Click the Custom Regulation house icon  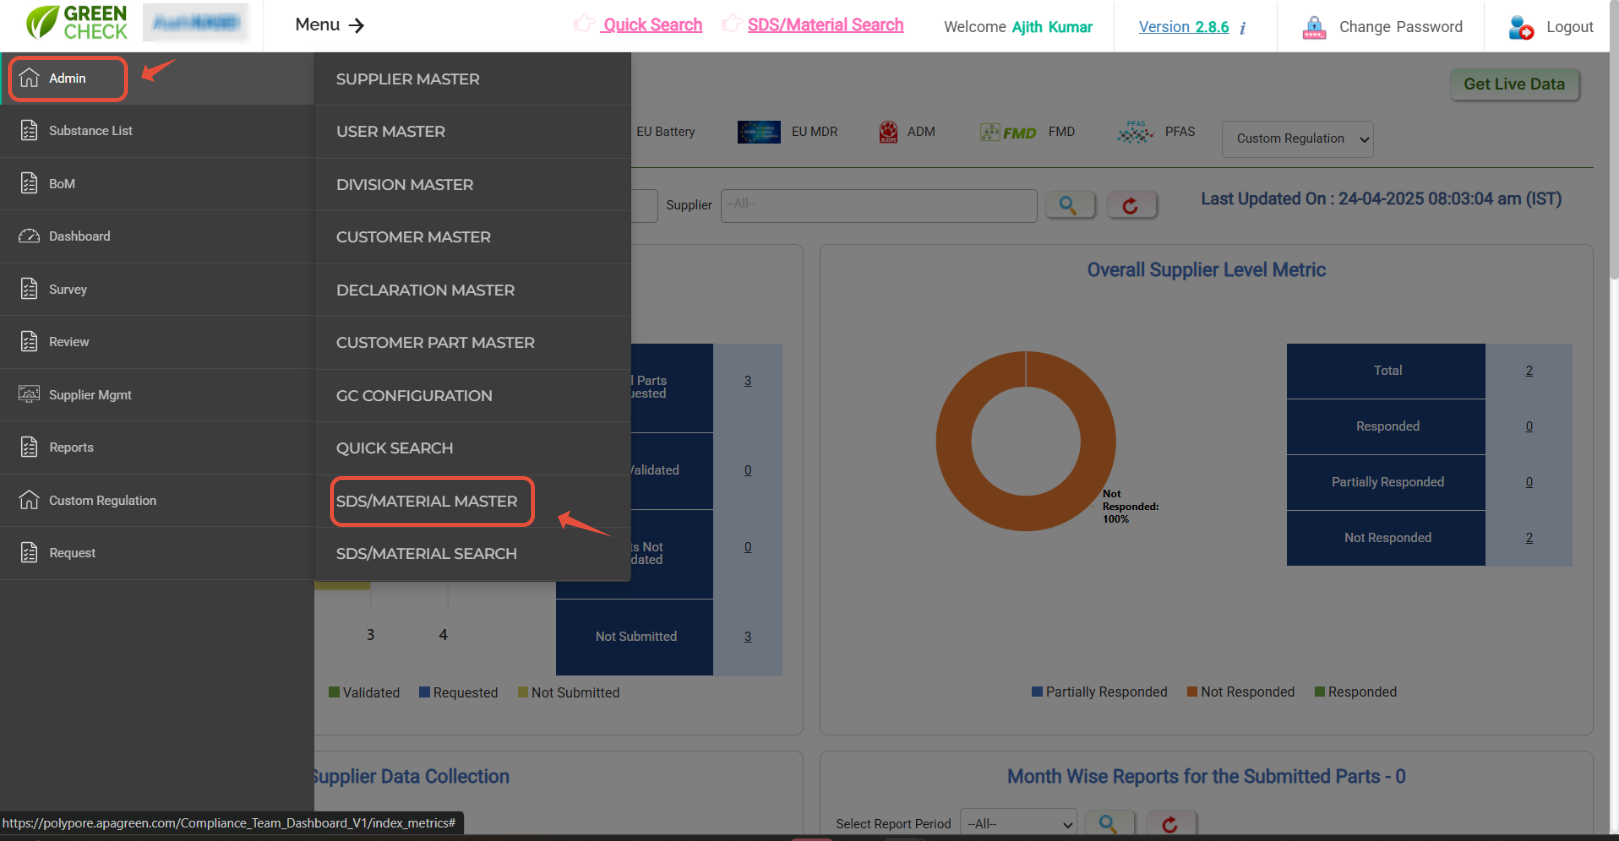point(29,500)
